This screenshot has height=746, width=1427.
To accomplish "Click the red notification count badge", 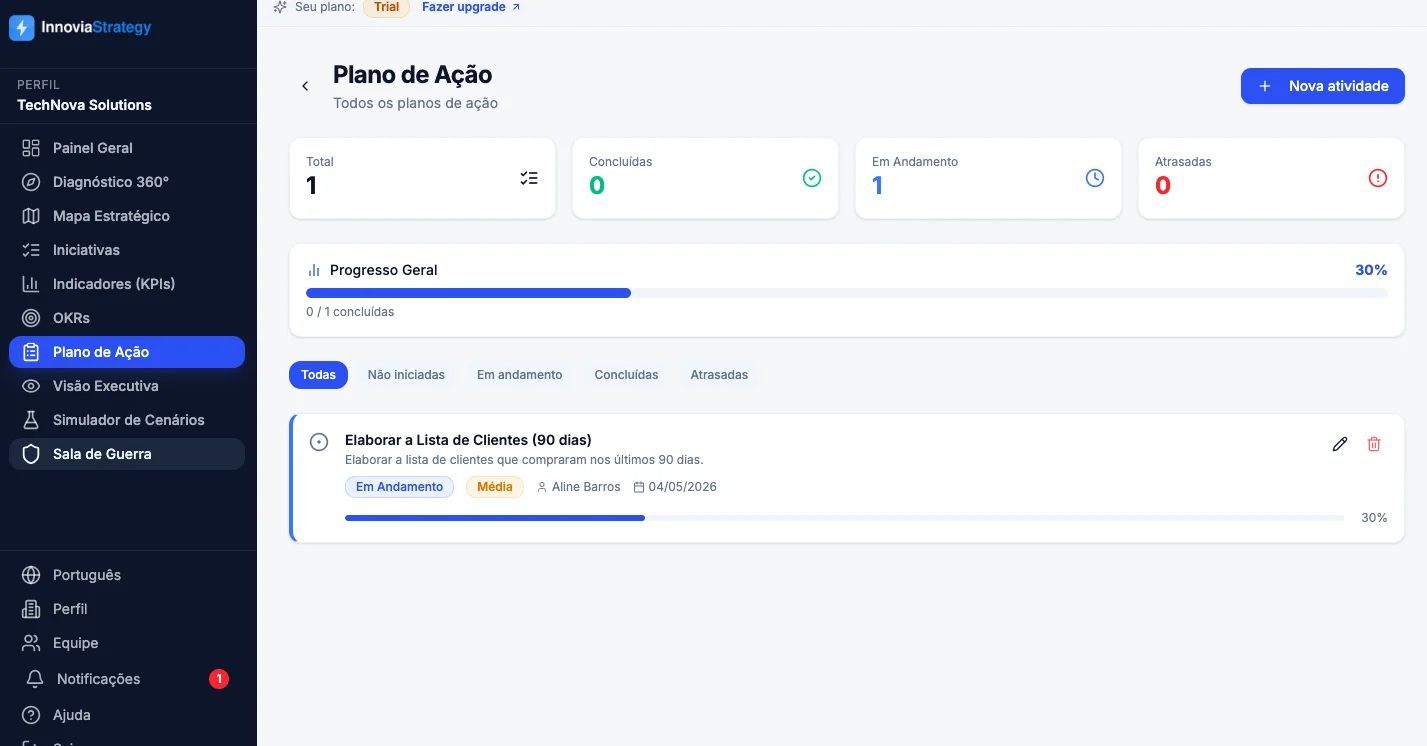I will (x=219, y=679).
